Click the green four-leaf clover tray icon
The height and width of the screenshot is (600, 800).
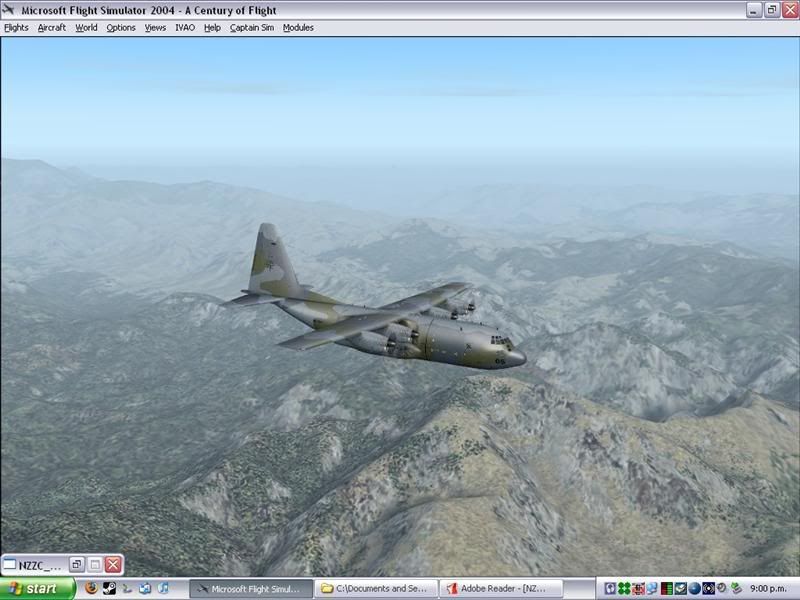coord(624,589)
